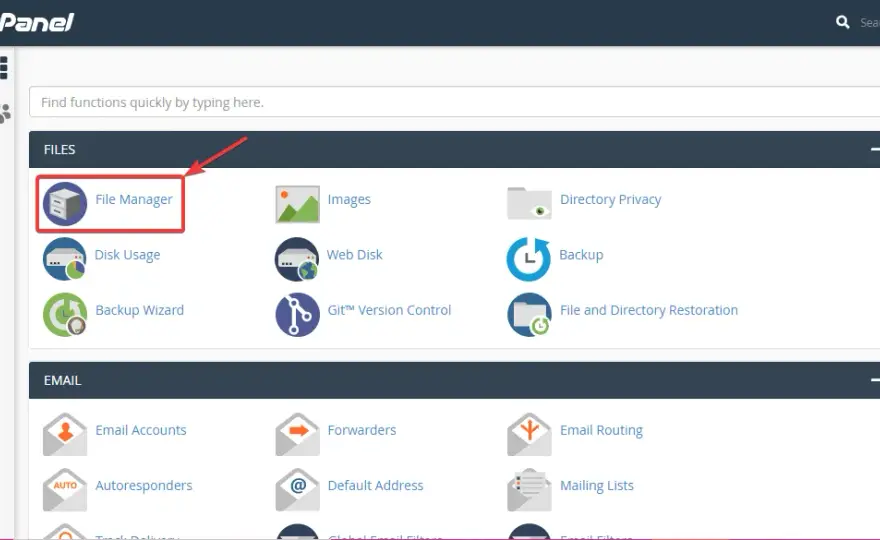Click the Git Version Control link
This screenshot has height=540, width=880.
(389, 310)
